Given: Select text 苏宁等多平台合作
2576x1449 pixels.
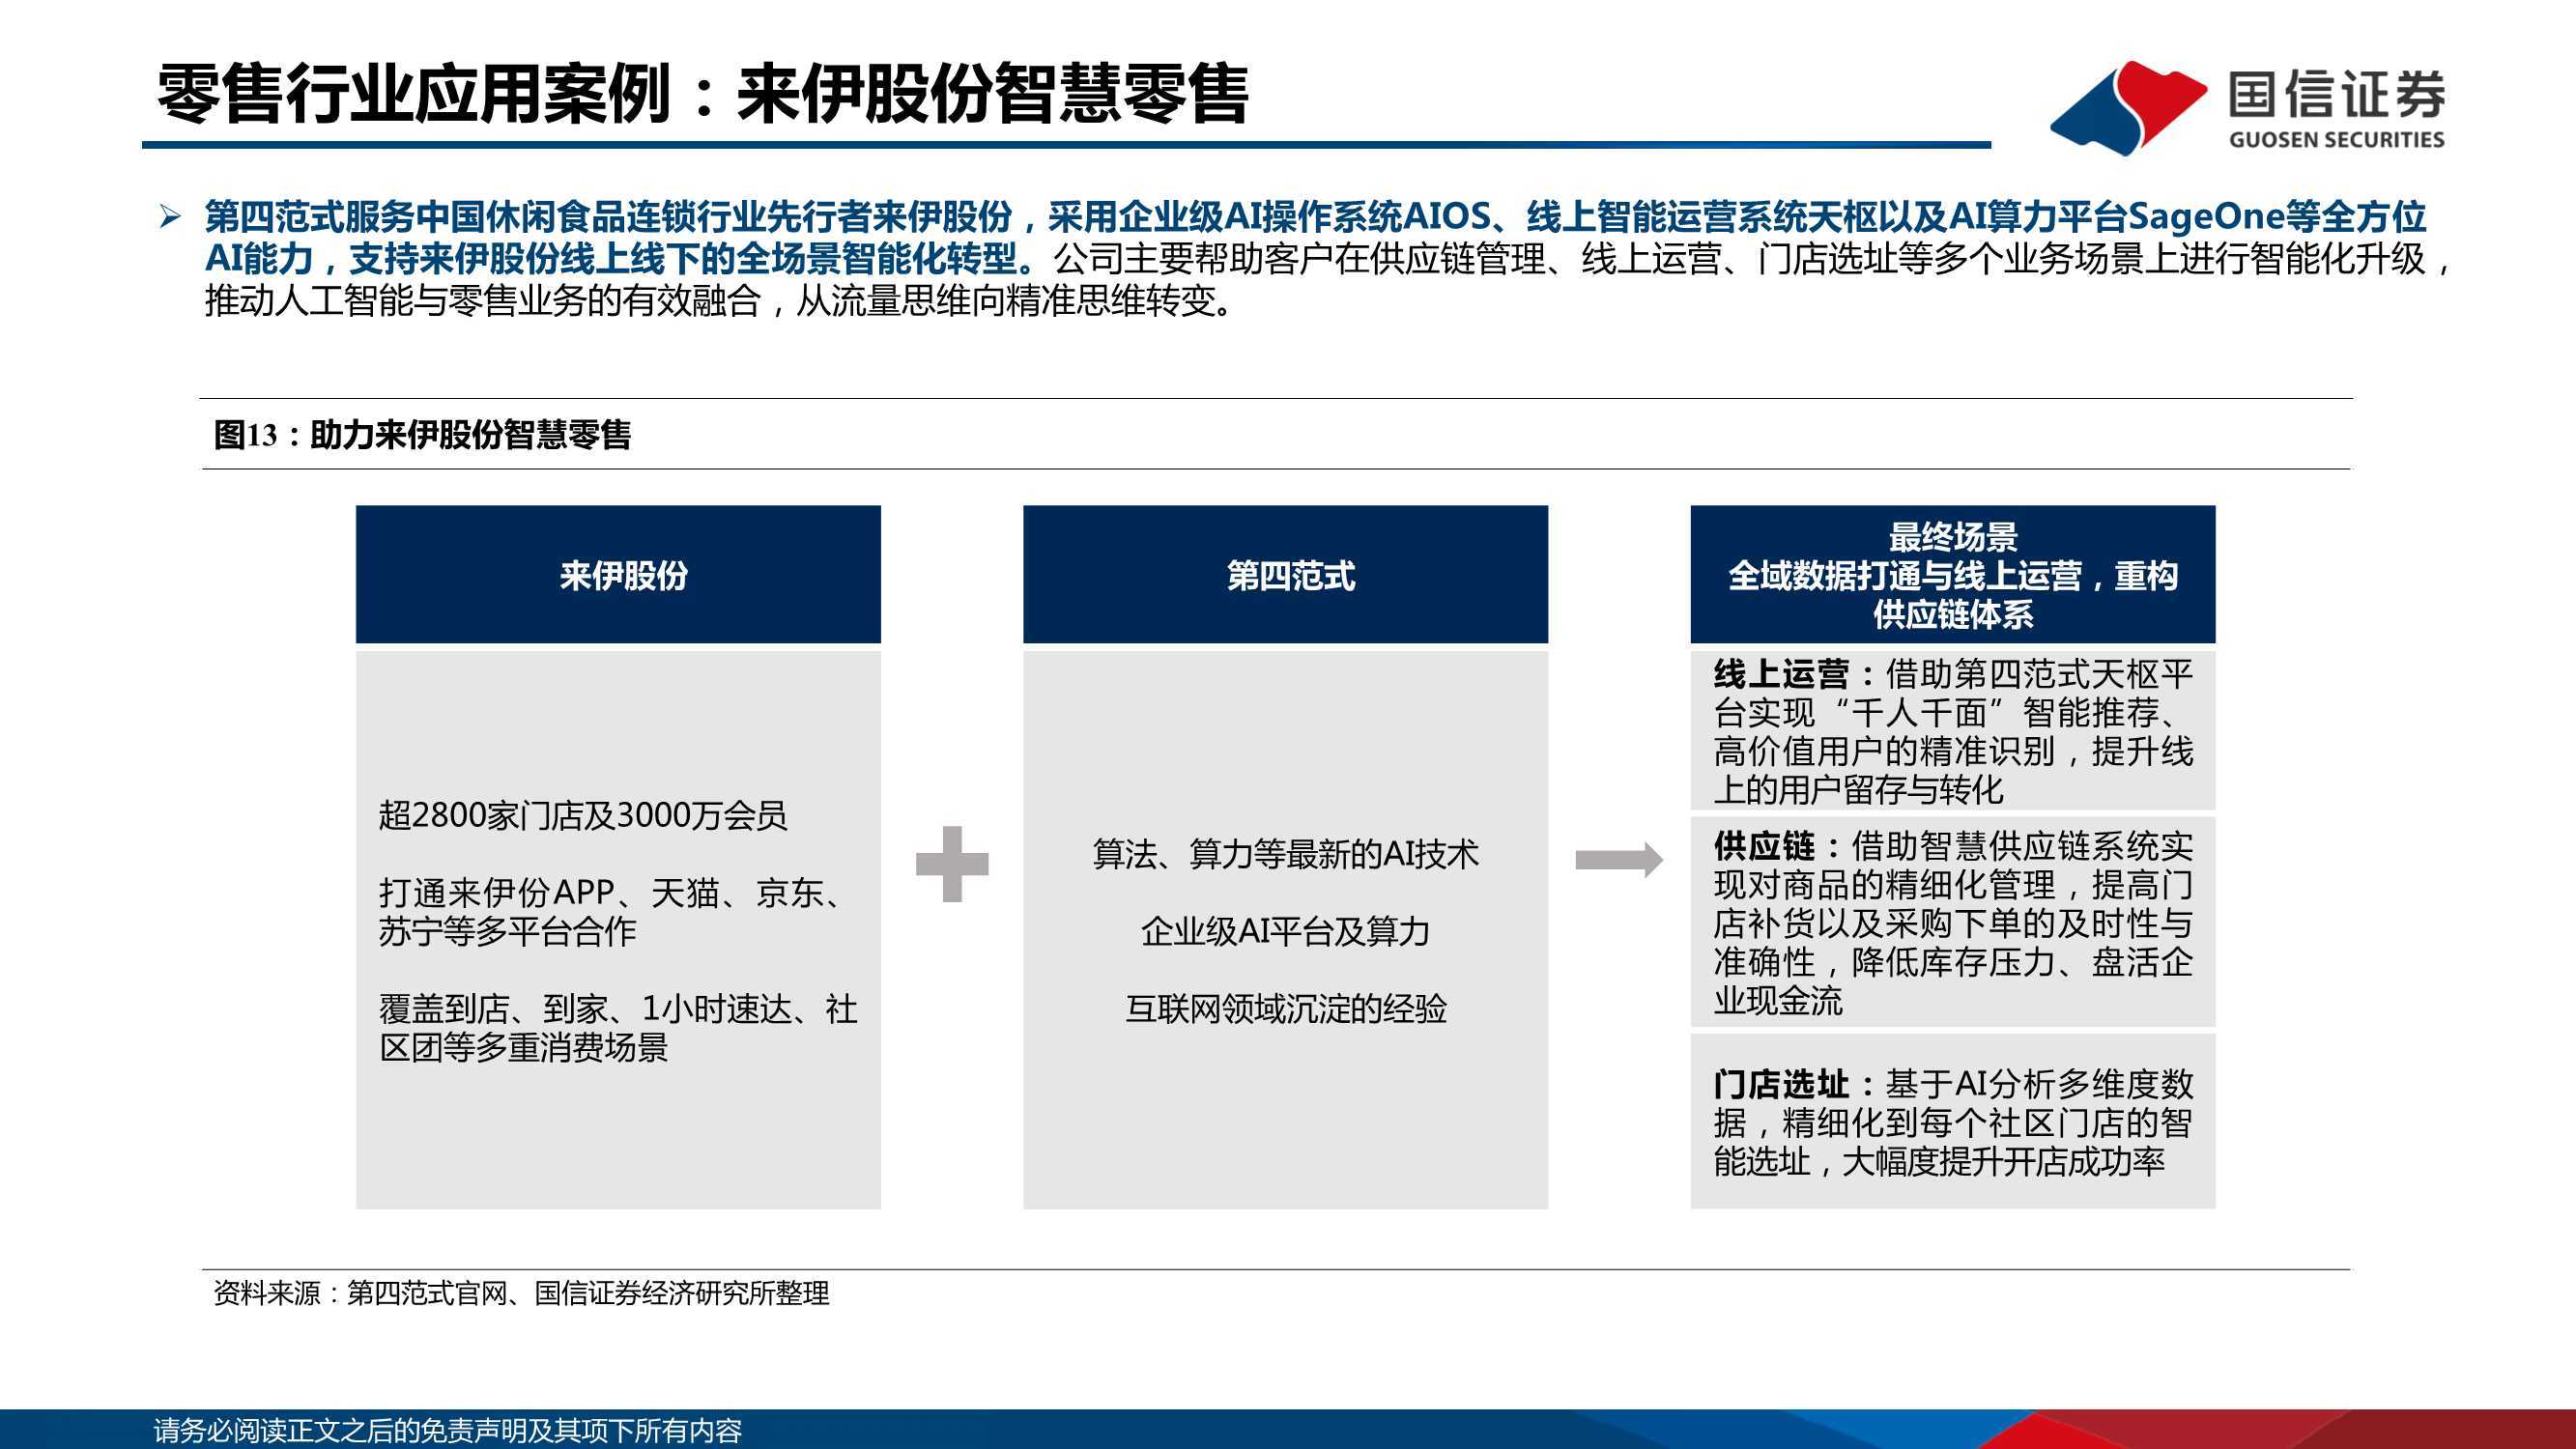Looking at the screenshot, I should pyautogui.click(x=507, y=931).
